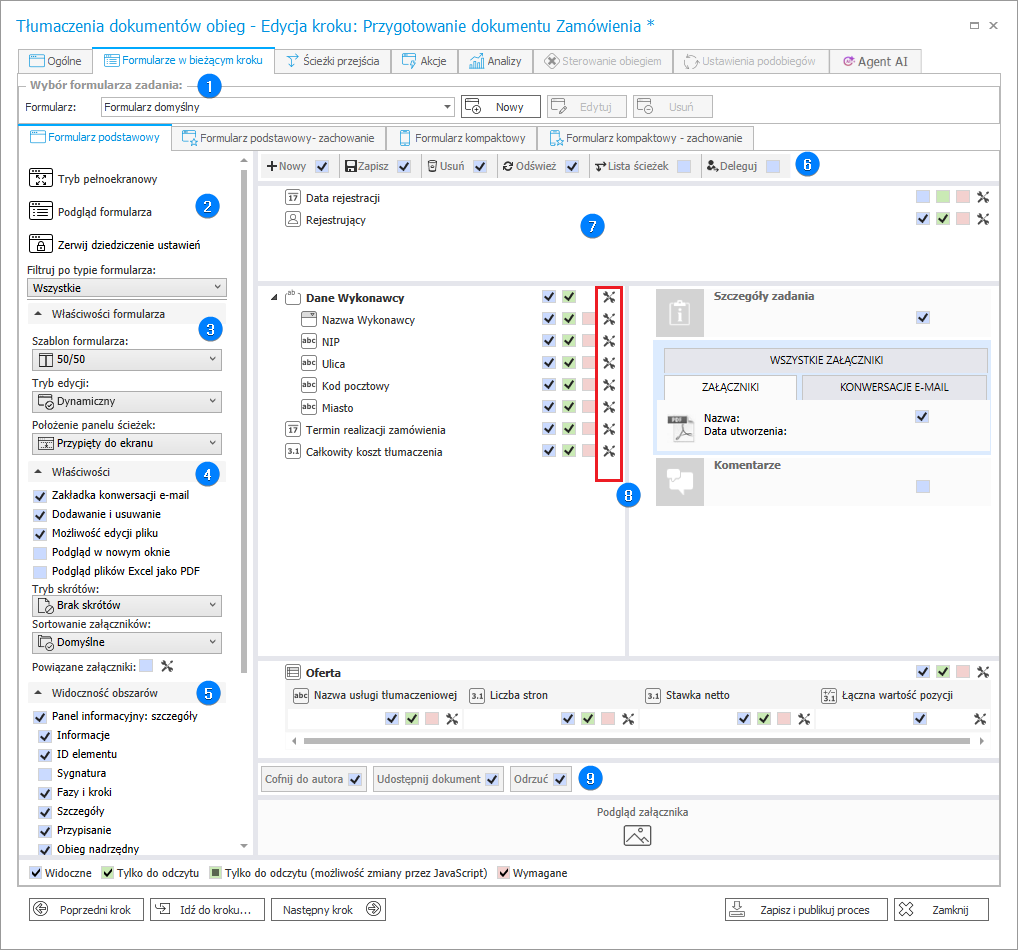Toggle Zakładka konwersacji e-mail checkbox
Viewport: 1018px width, 950px height.
40,495
